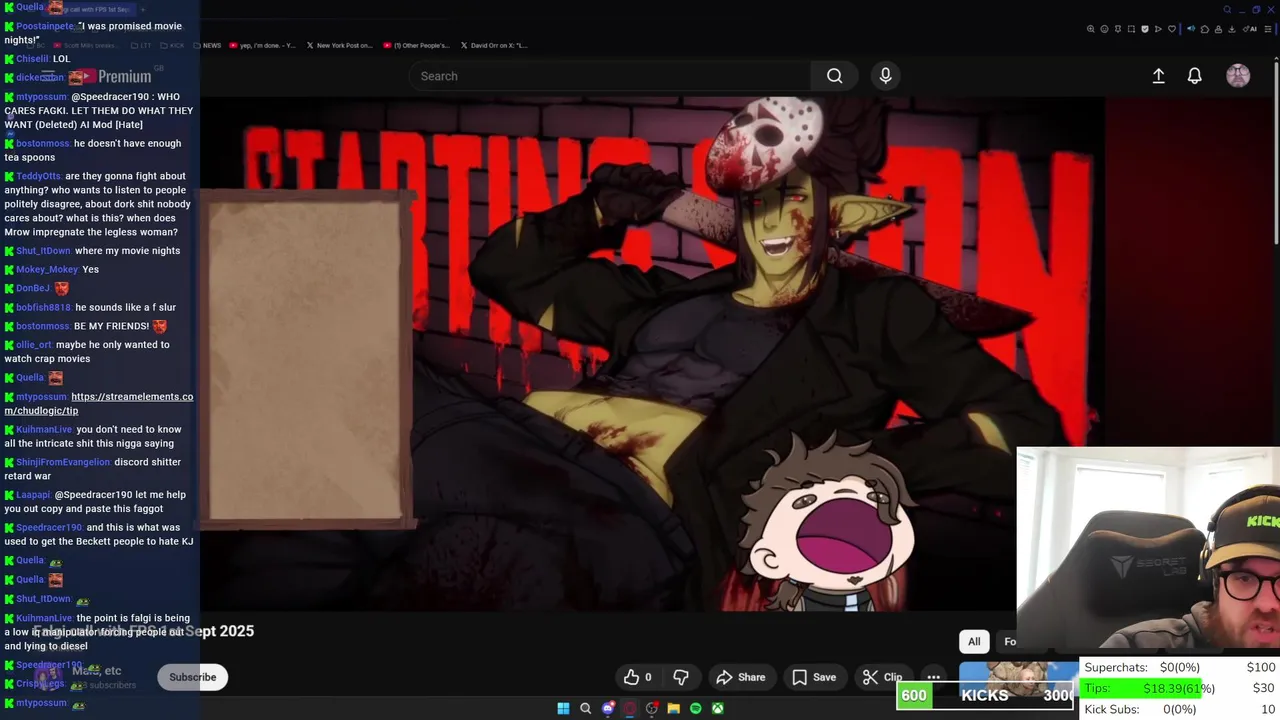The height and width of the screenshot is (720, 1280).
Task: Open the LTT bookmark folder
Action: [141, 45]
